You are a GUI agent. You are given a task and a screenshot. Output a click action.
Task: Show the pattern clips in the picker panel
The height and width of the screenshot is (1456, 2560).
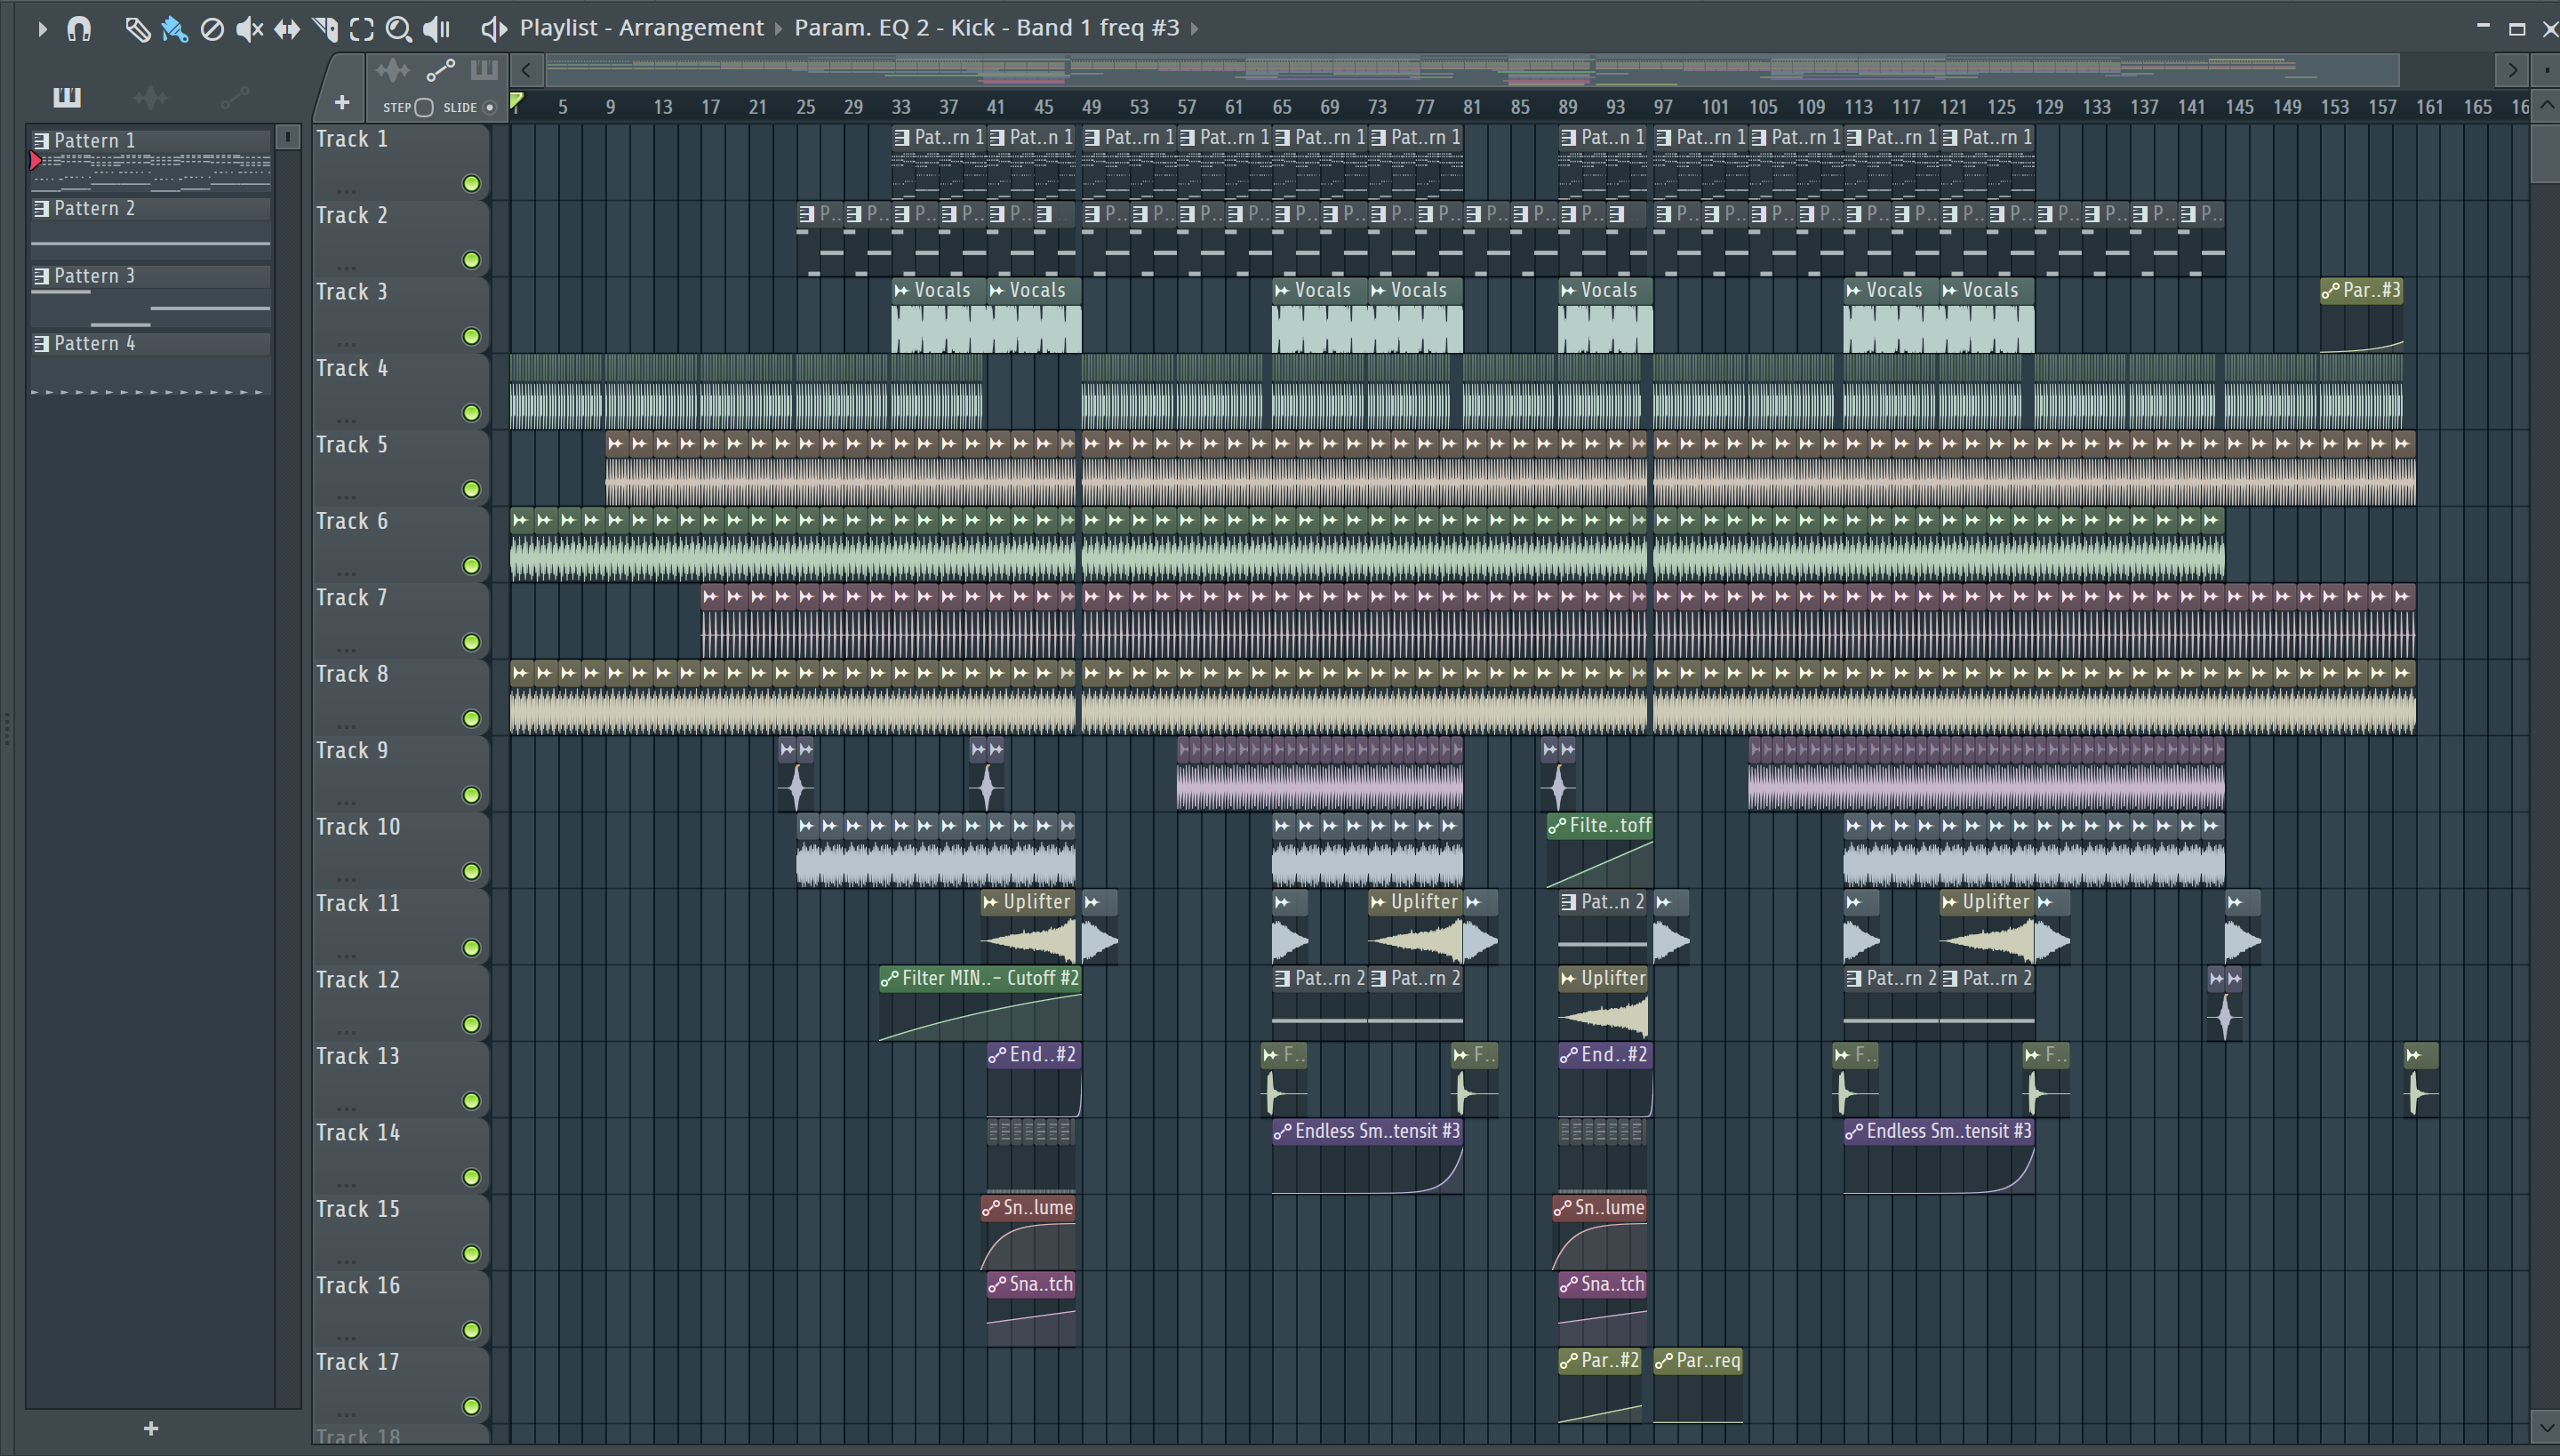(67, 97)
